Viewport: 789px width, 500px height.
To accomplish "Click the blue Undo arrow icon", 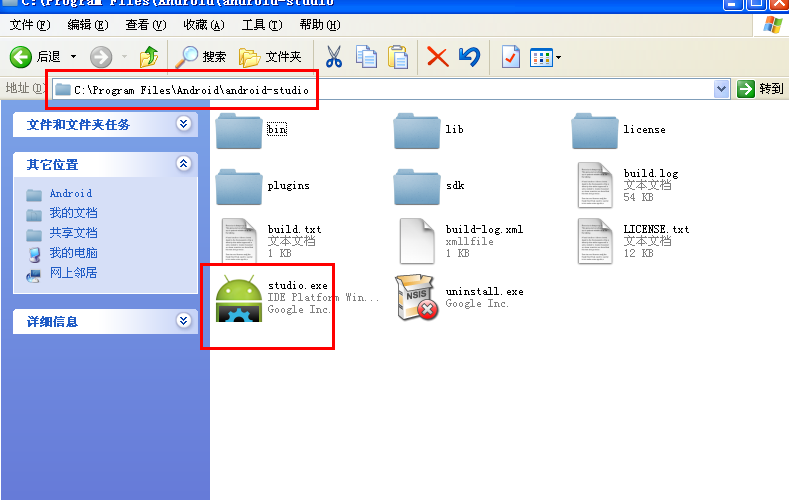I will coord(469,57).
